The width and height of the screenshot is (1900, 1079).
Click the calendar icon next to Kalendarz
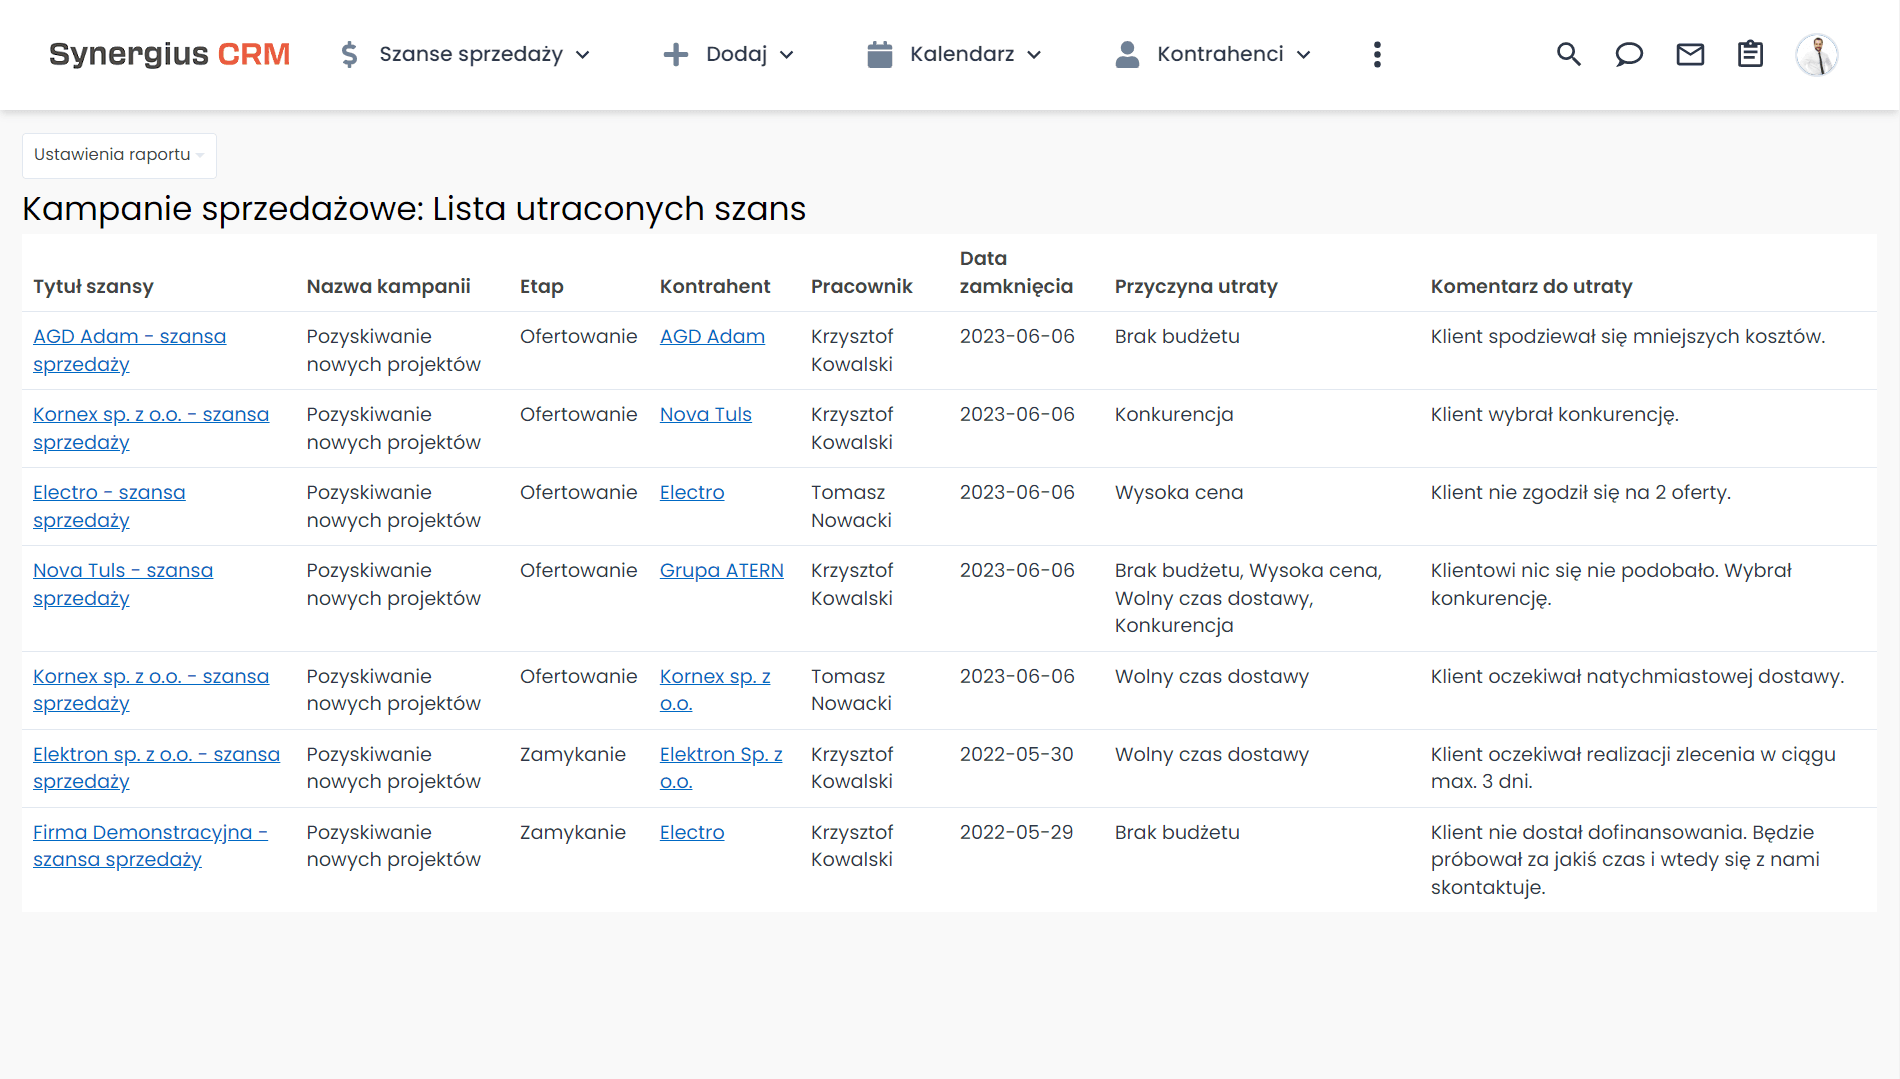880,55
